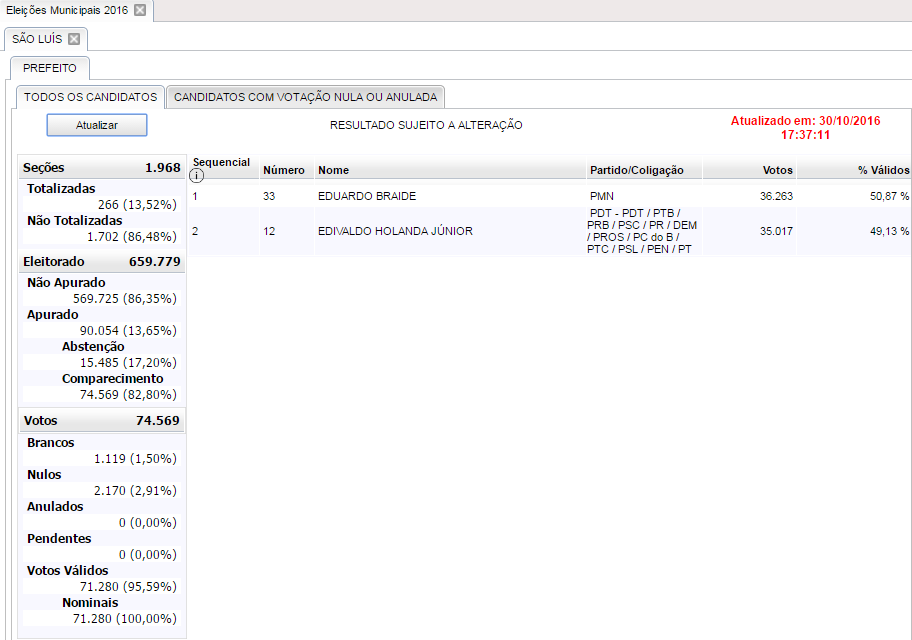The width and height of the screenshot is (912, 640).
Task: Select the Edivaldo Holanda Júnior row
Action: tap(395, 231)
